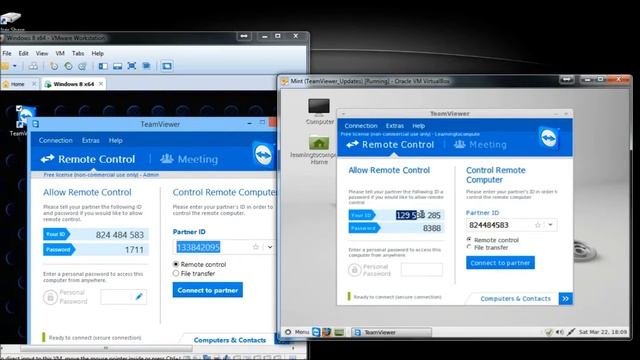This screenshot has width=640, height=360.
Task: Open Extras menu in Mint TeamViewer
Action: pos(395,126)
